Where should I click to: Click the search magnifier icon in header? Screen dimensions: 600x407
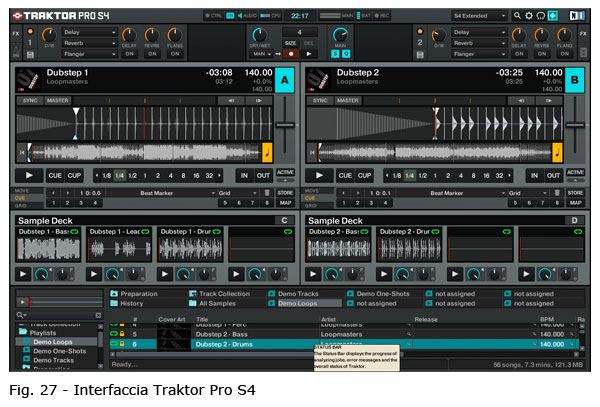[517, 16]
